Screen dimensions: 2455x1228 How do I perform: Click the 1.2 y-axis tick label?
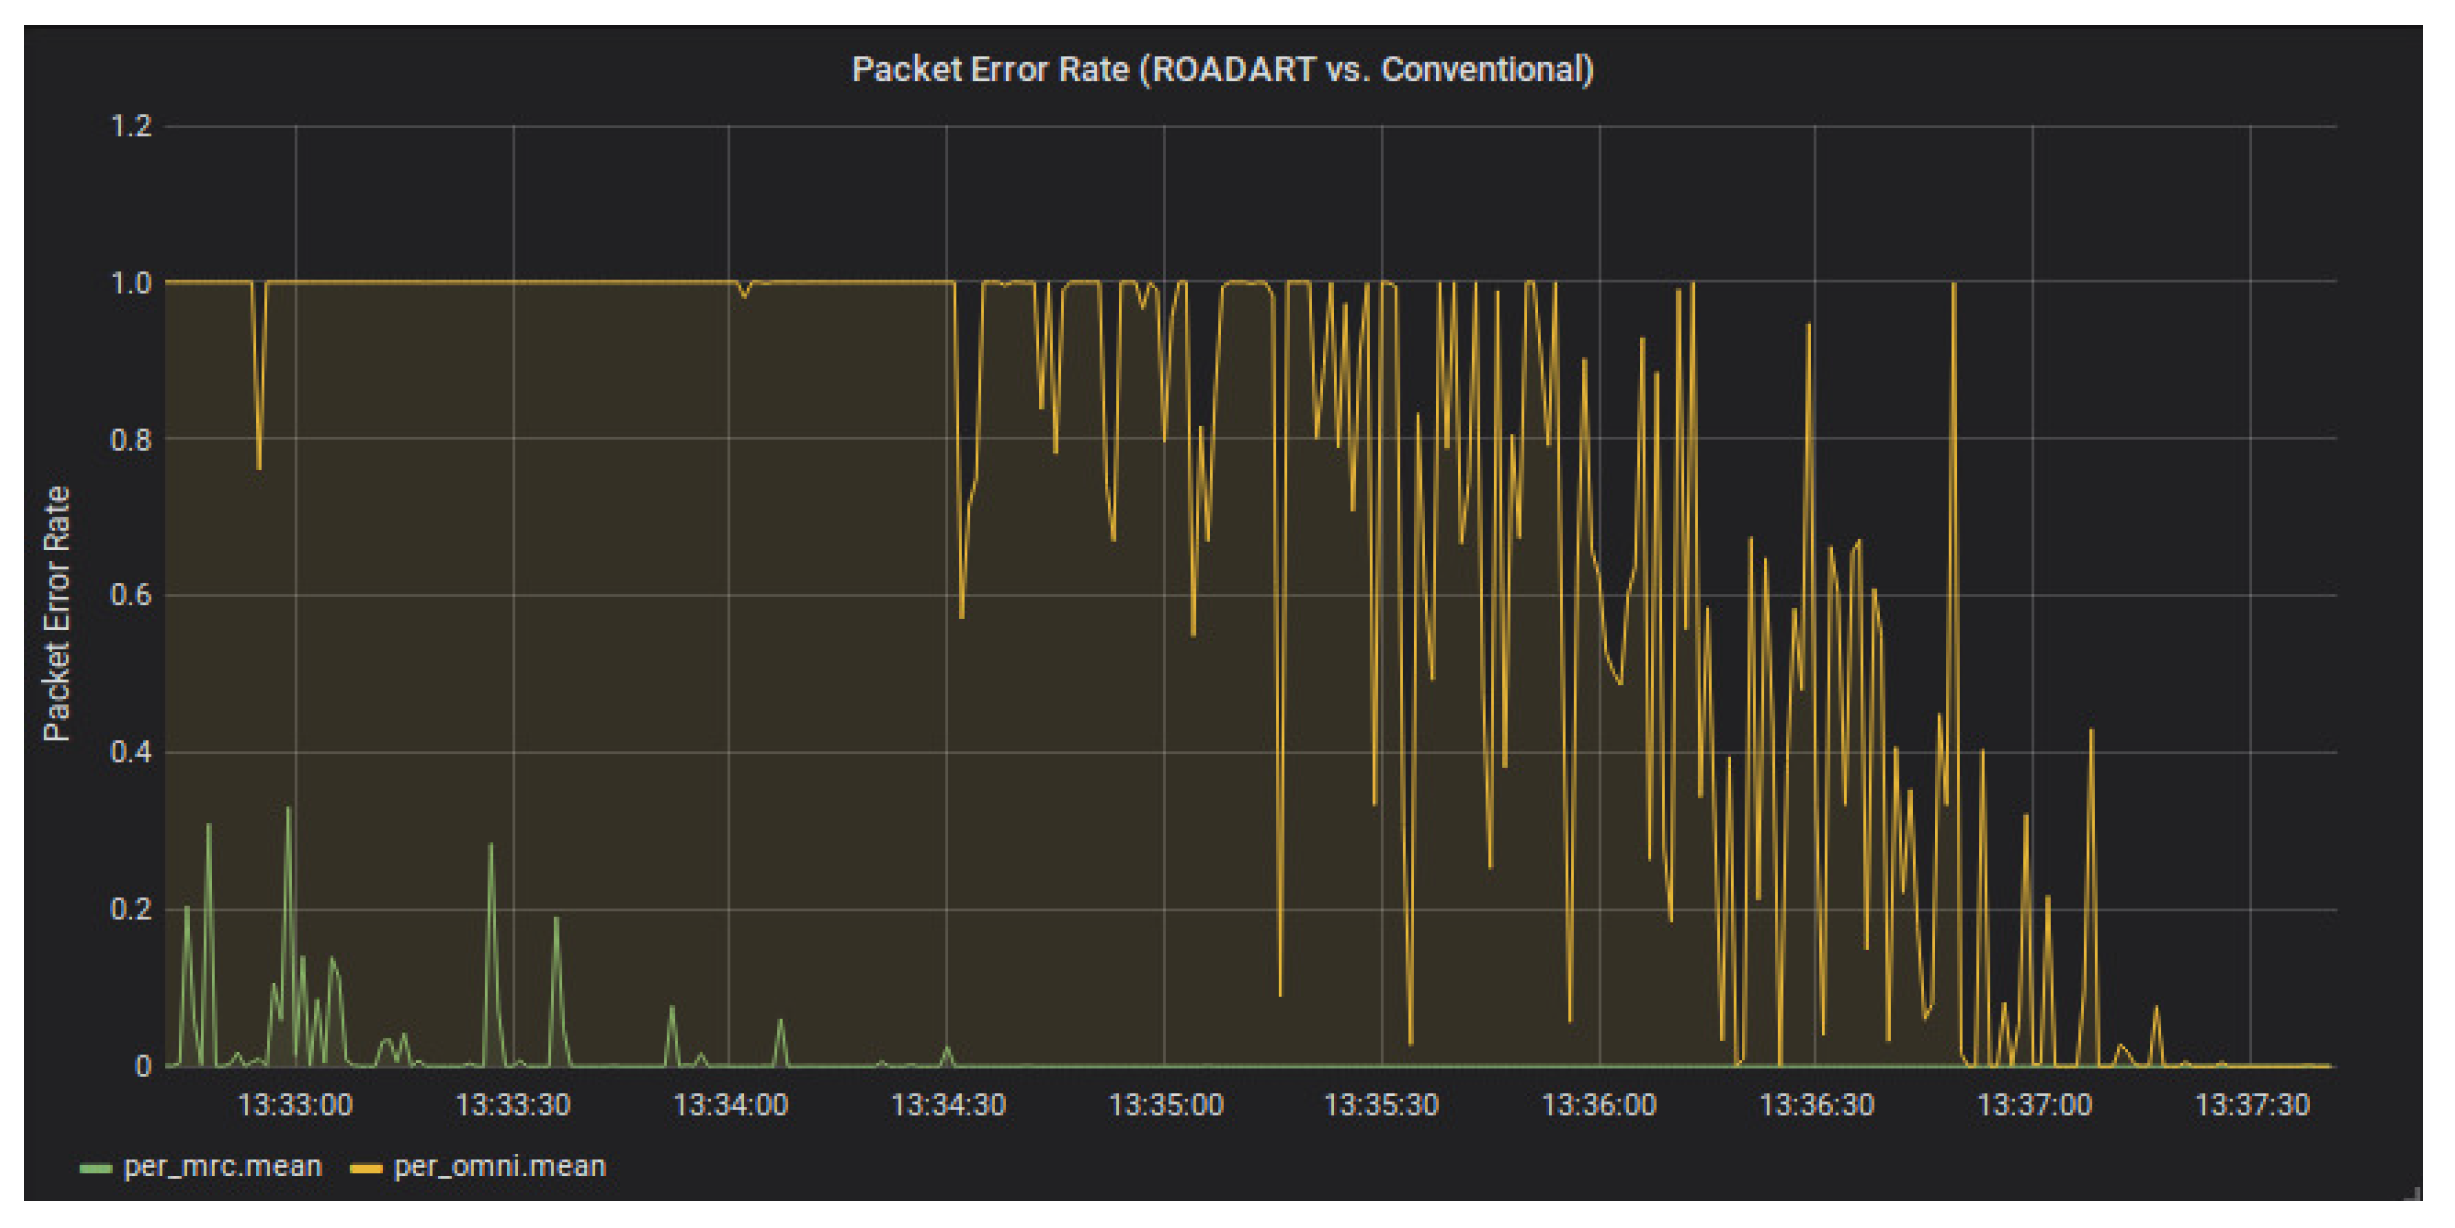(131, 127)
